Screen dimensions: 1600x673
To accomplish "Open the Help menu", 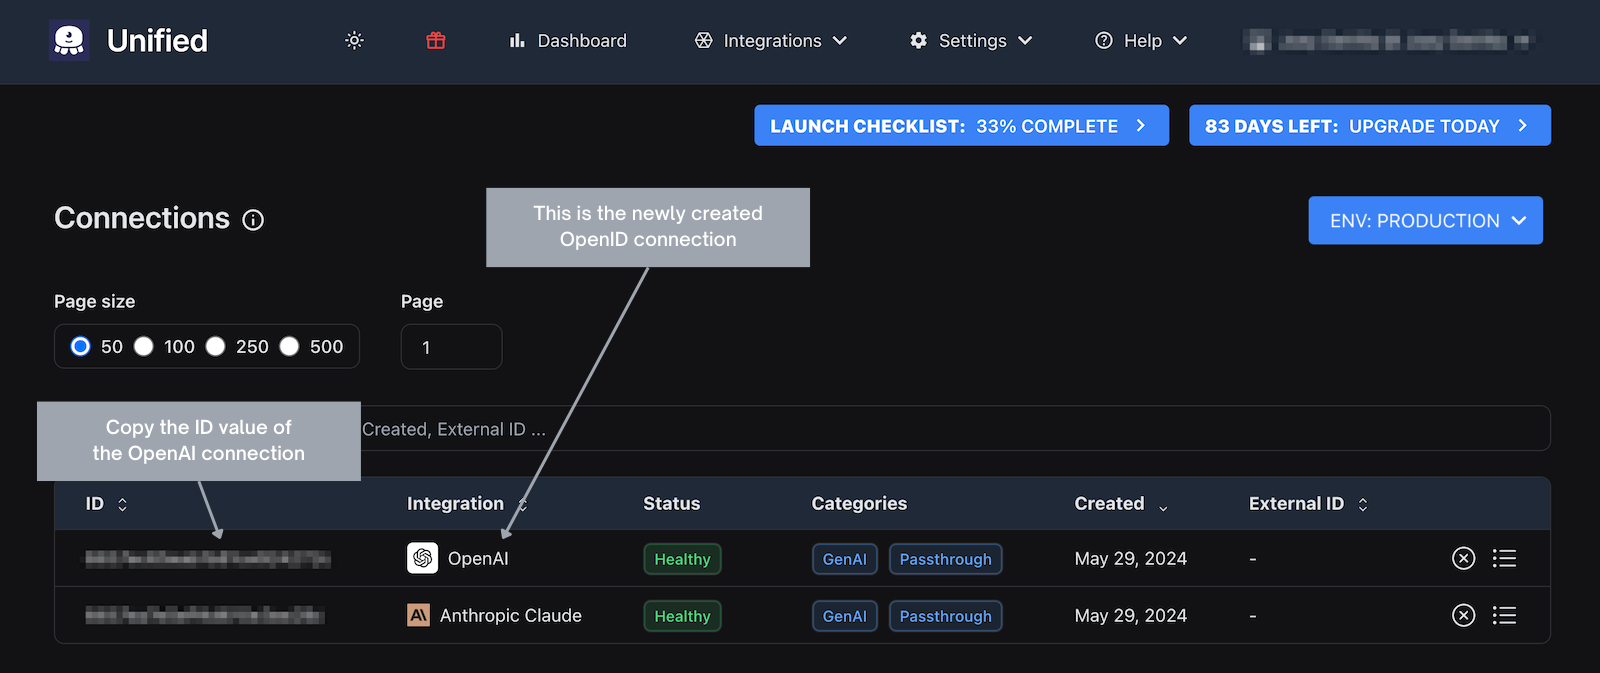I will 1141,41.
